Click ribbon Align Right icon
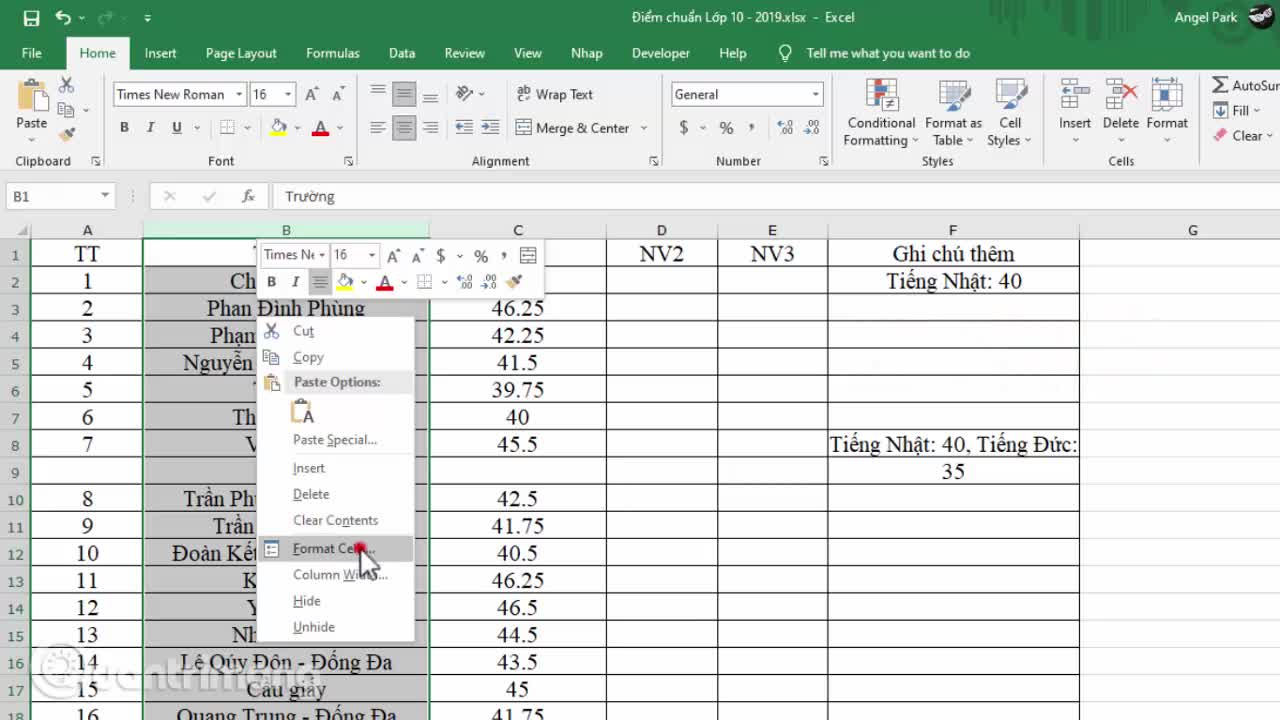1280x720 pixels. point(430,128)
